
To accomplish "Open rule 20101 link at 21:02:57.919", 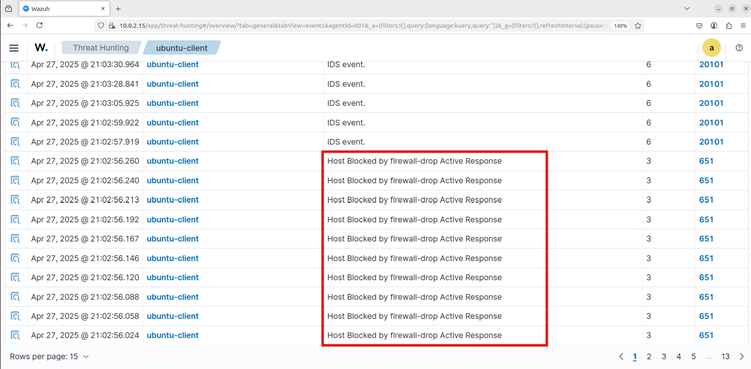I will (711, 142).
